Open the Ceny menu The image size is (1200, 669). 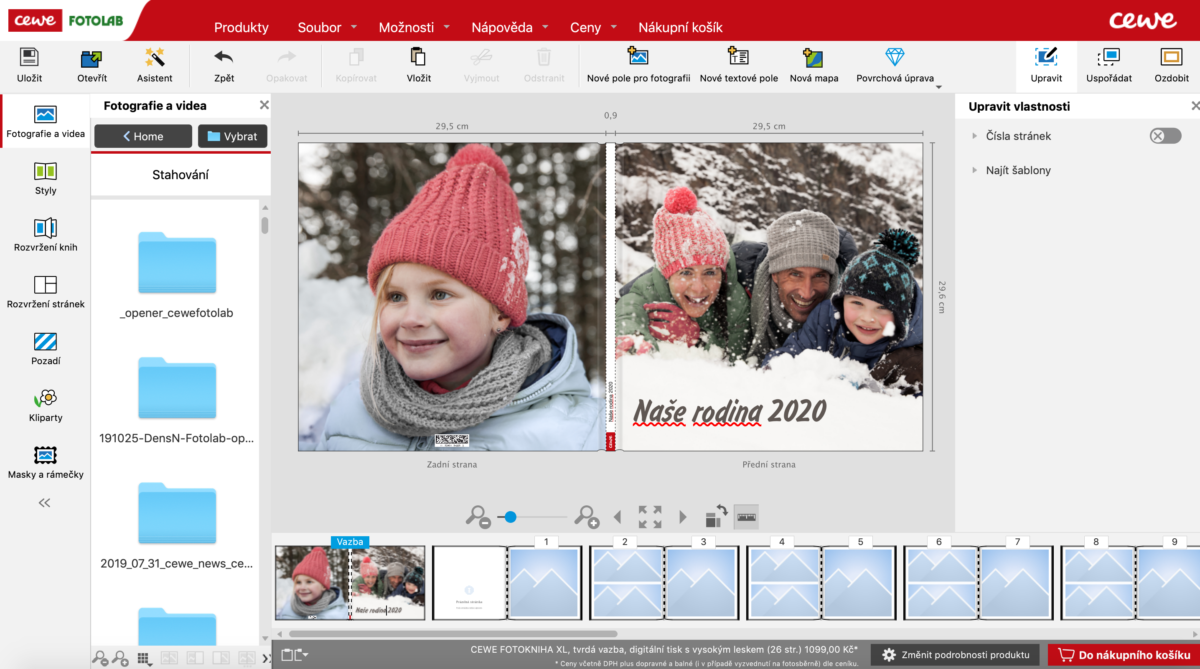pyautogui.click(x=593, y=27)
